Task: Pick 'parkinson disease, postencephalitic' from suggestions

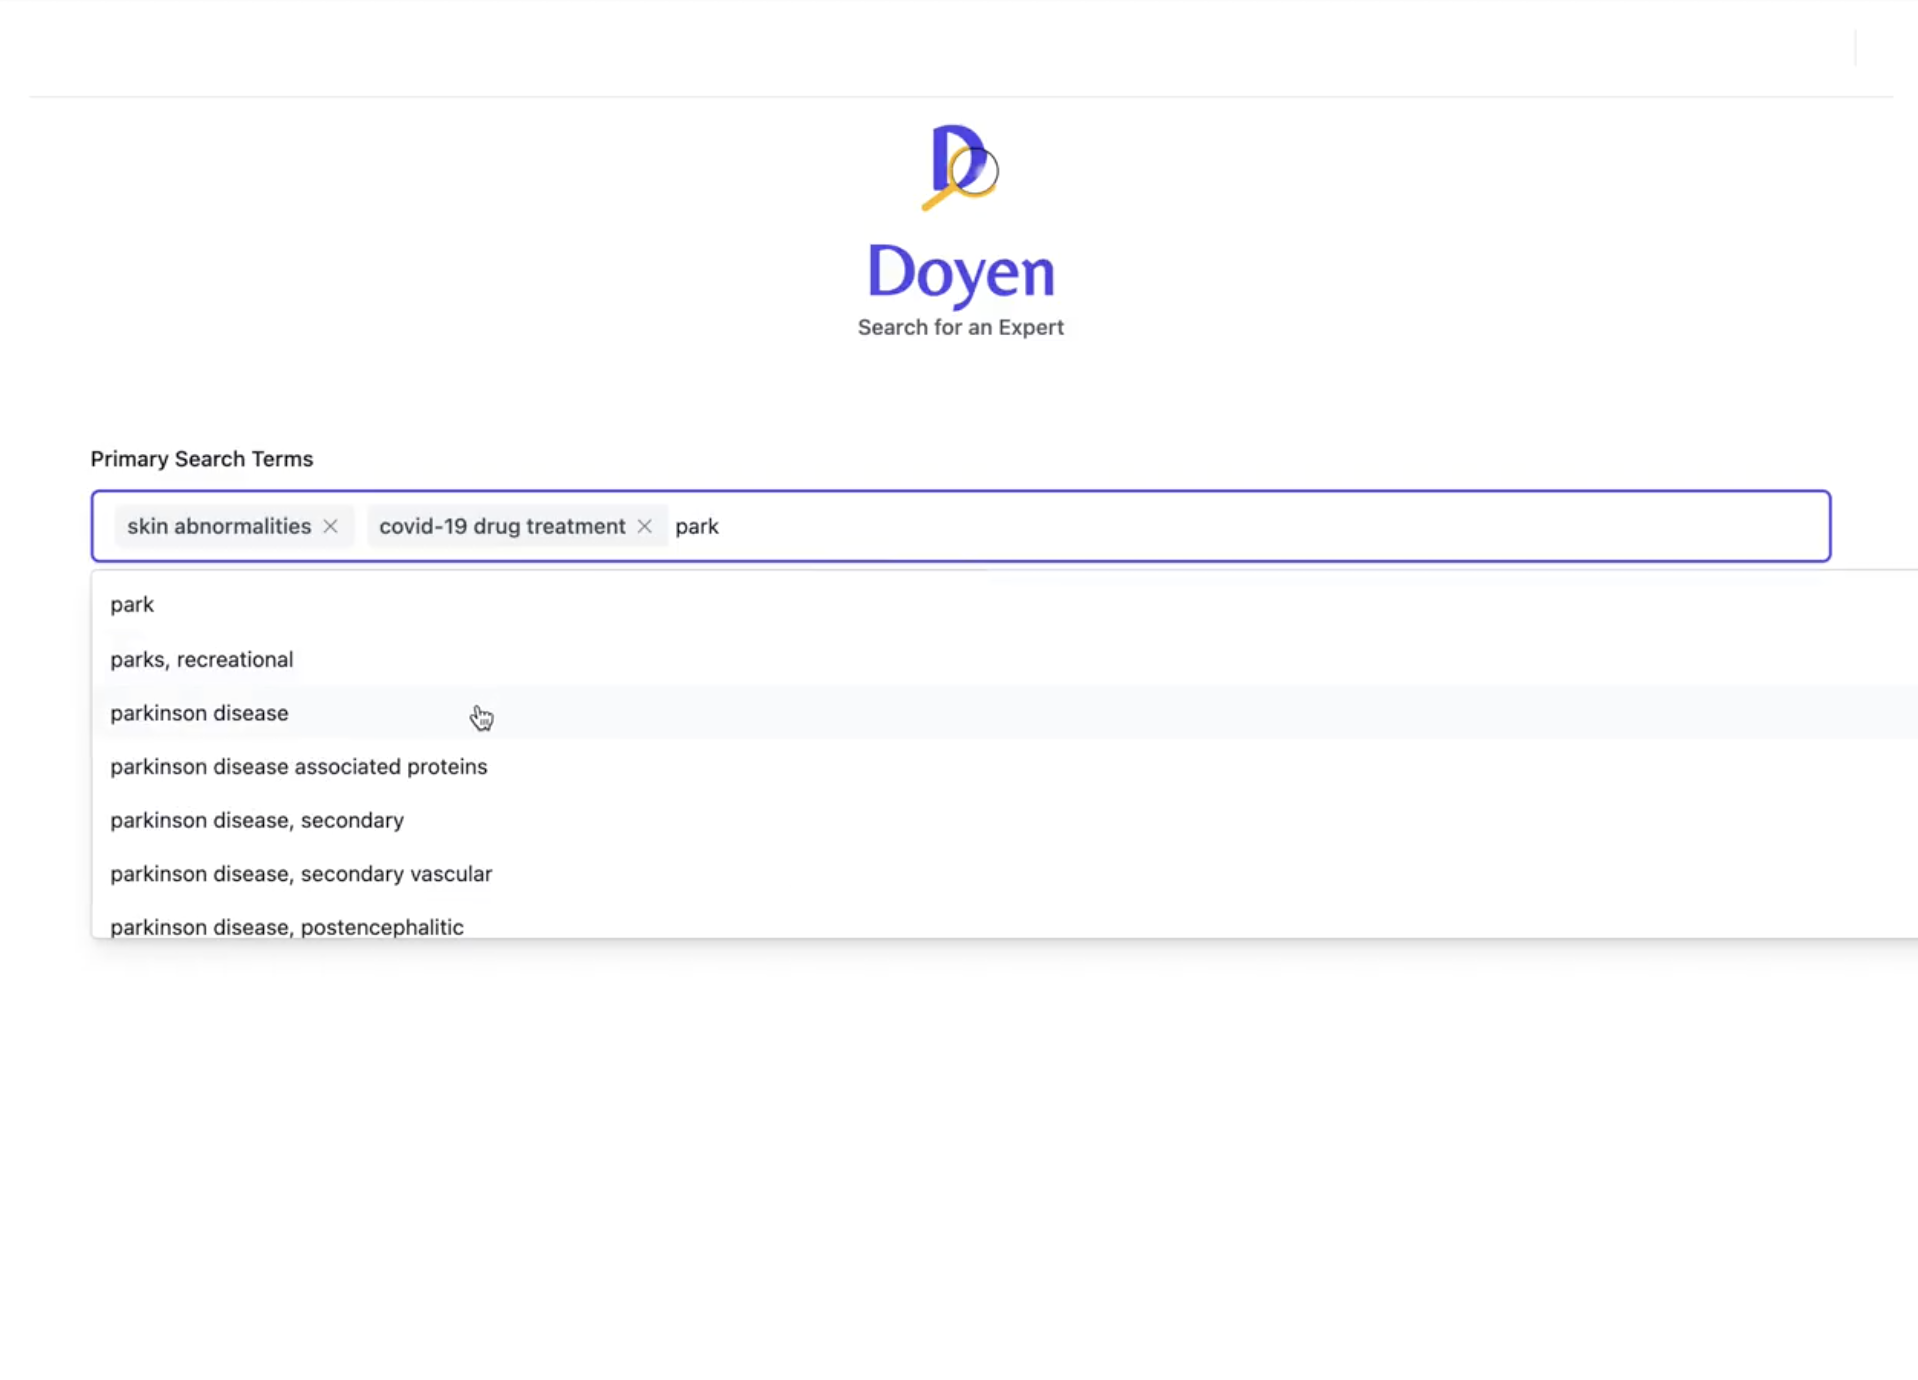Action: click(x=286, y=926)
